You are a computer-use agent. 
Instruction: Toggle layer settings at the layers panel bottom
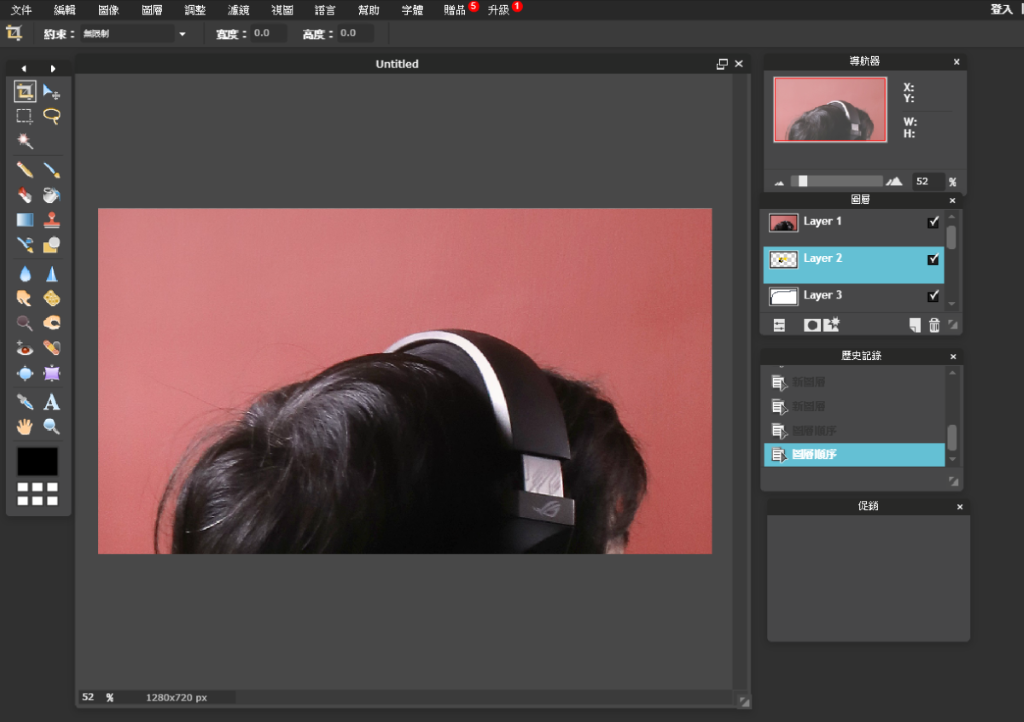tap(779, 325)
